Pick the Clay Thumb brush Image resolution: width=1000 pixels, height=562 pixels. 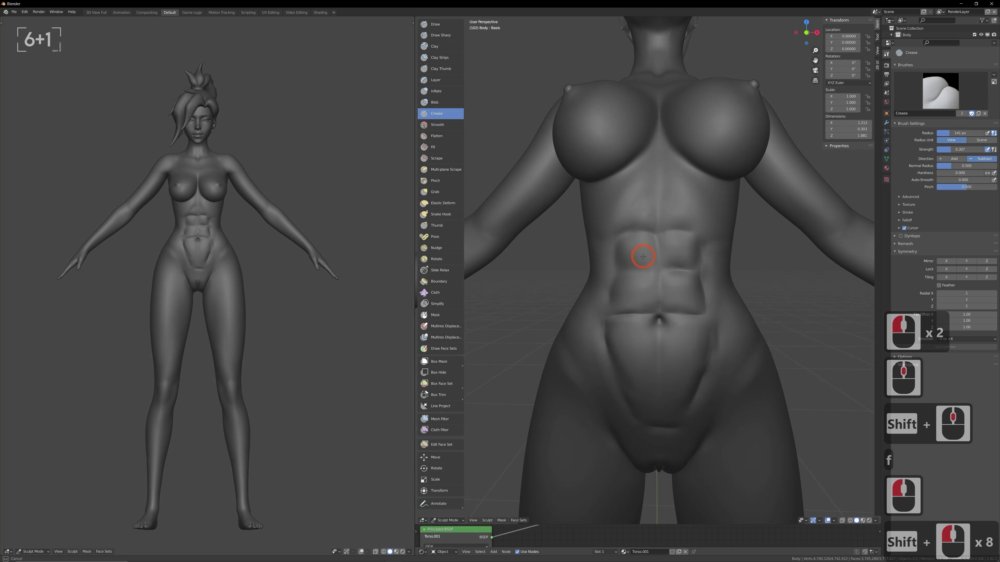[440, 69]
